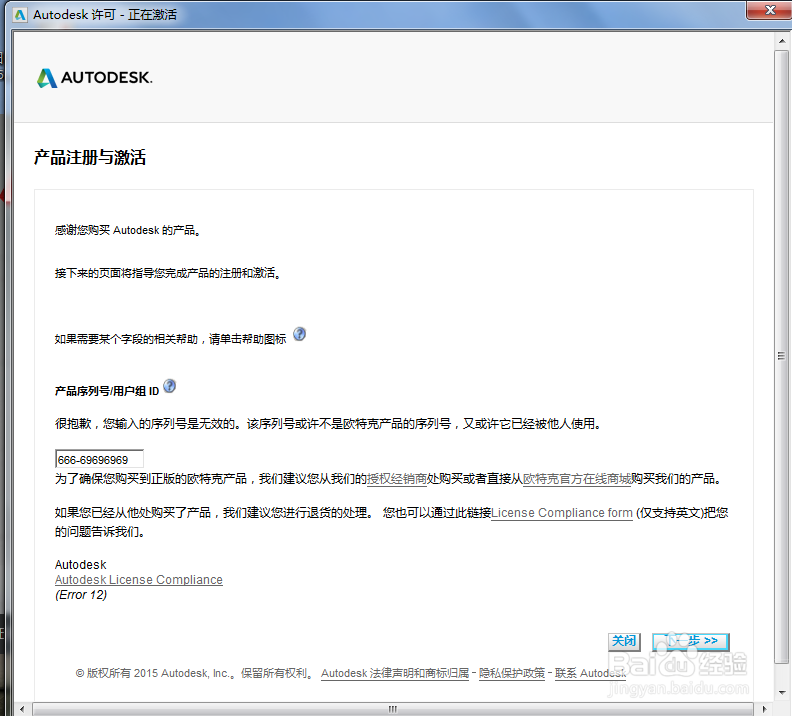Screen dimensions: 792x716
Task: Click the help icon beside the field help sentence
Action: click(300, 334)
